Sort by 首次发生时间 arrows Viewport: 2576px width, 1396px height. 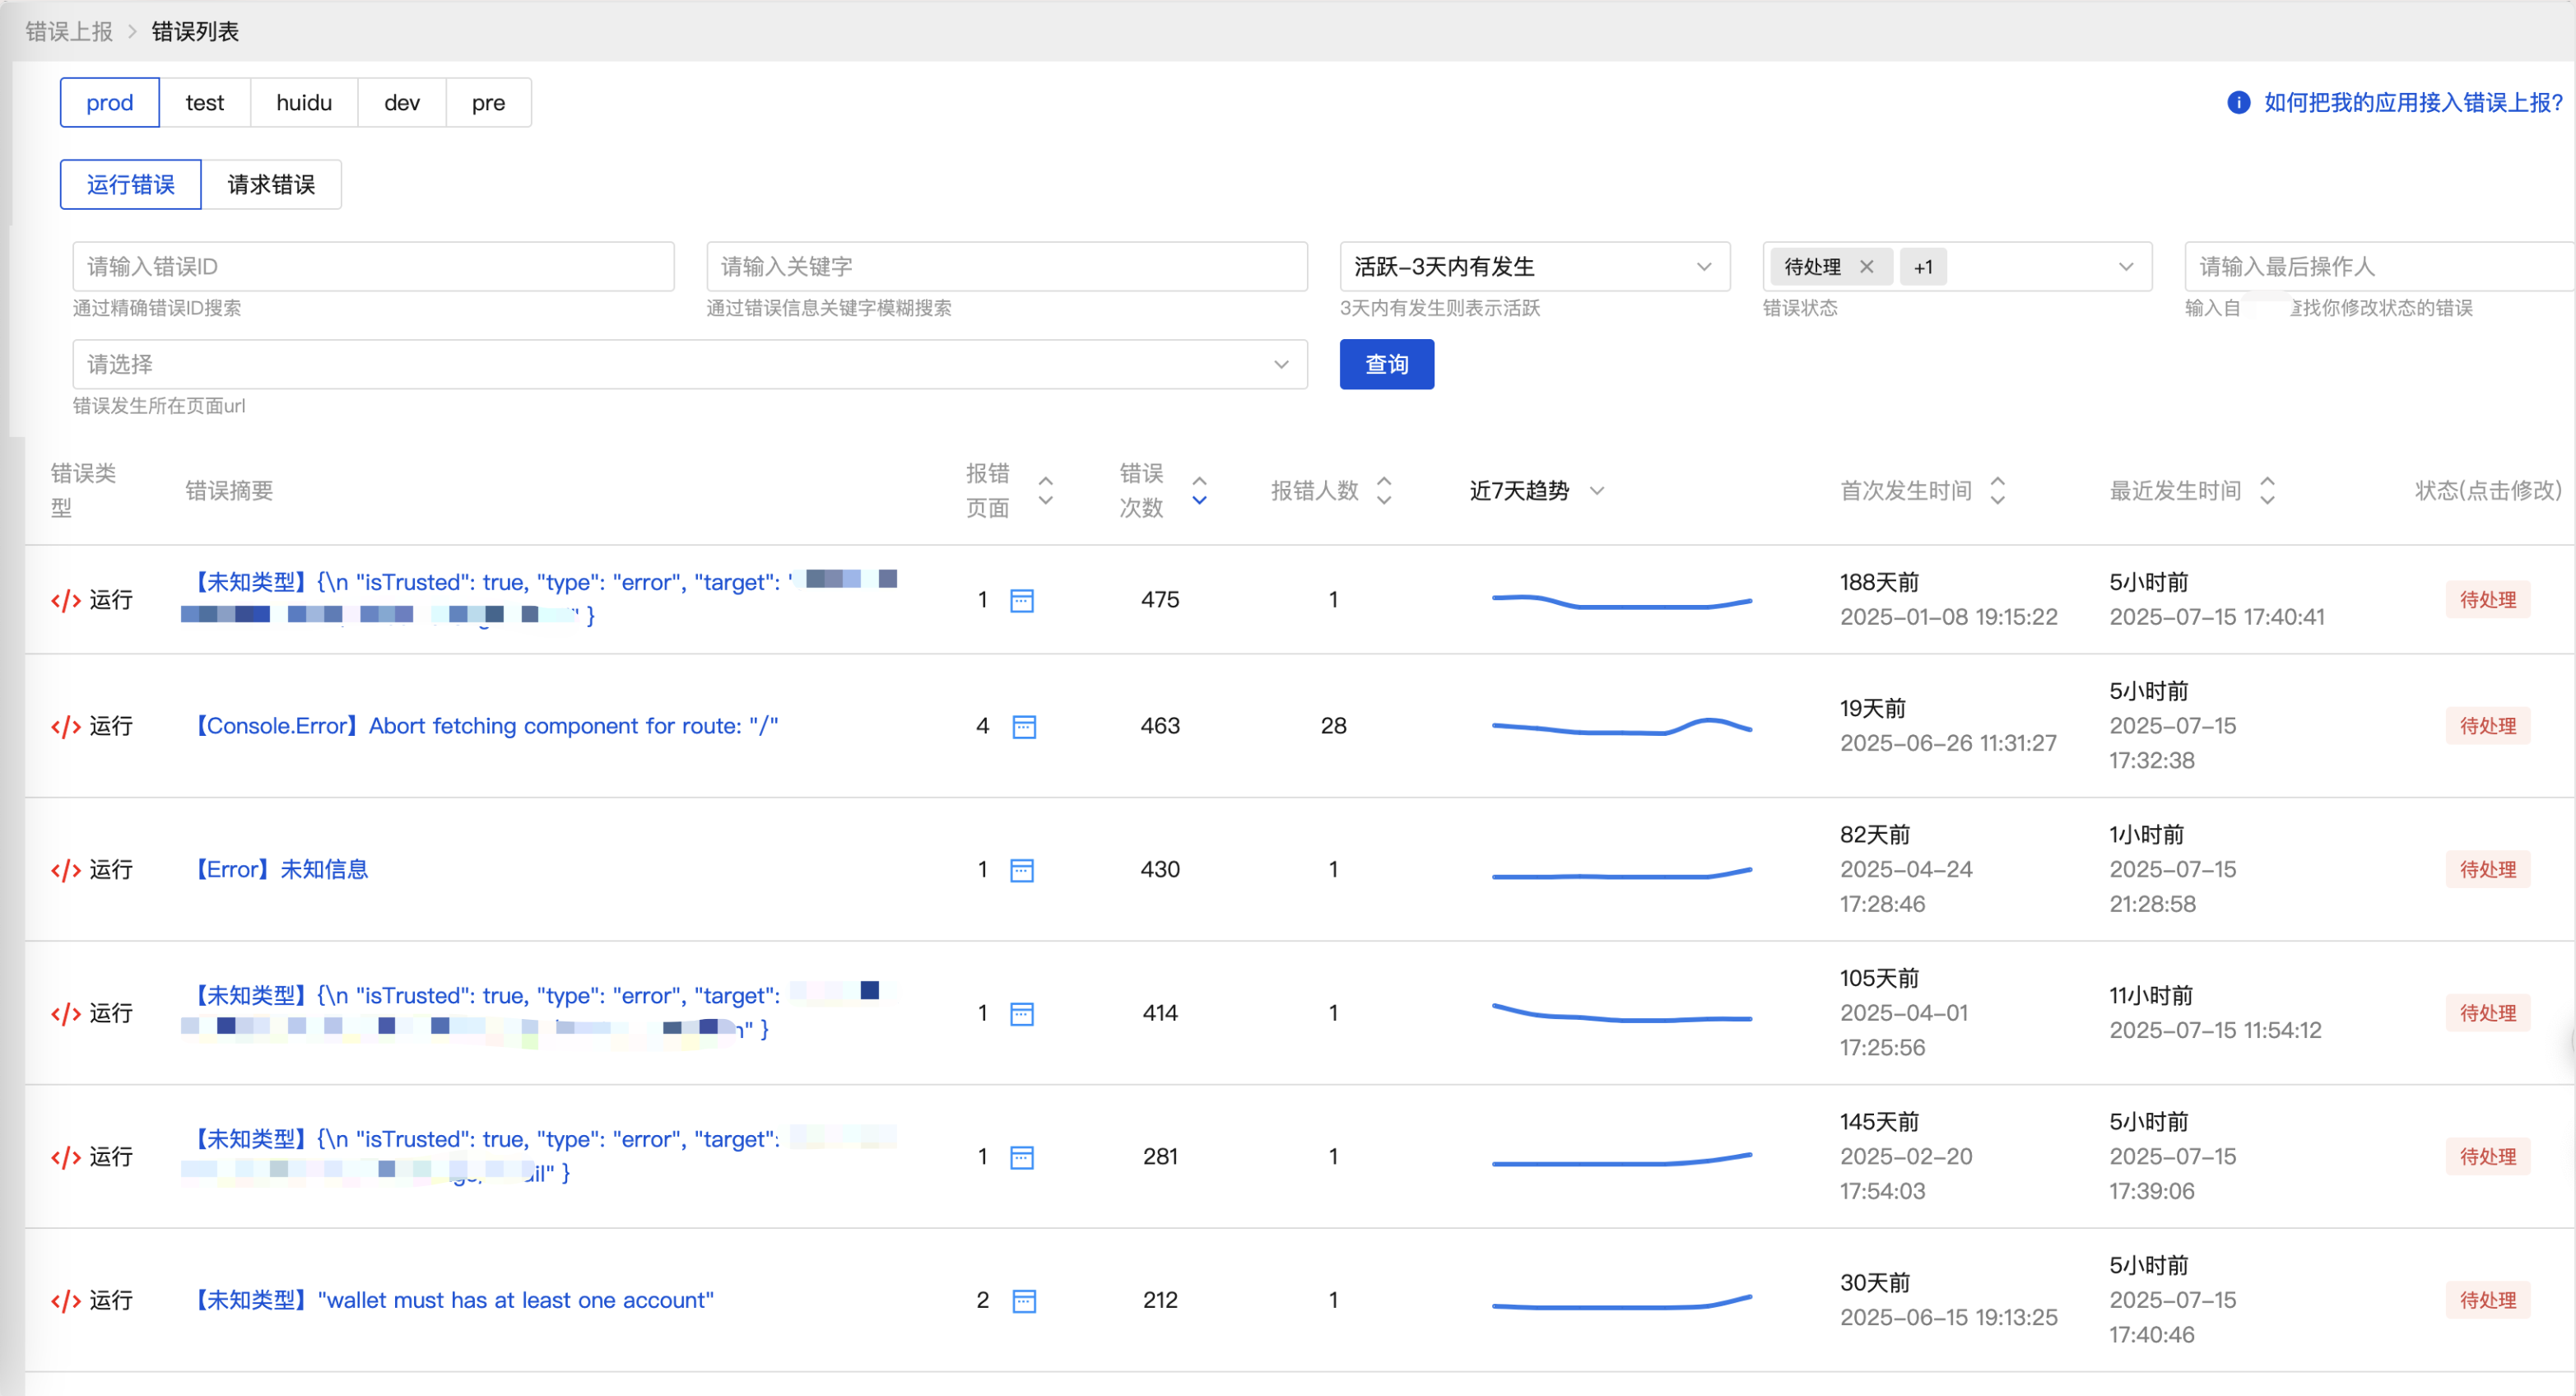pyautogui.click(x=1997, y=490)
